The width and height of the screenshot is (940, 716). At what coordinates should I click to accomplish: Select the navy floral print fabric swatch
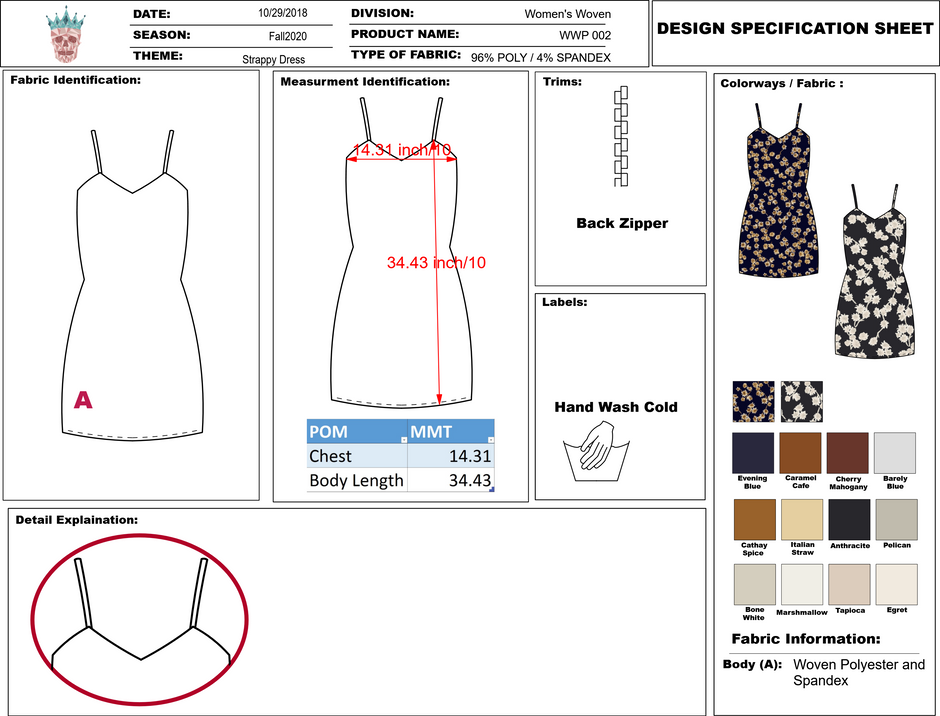[754, 402]
